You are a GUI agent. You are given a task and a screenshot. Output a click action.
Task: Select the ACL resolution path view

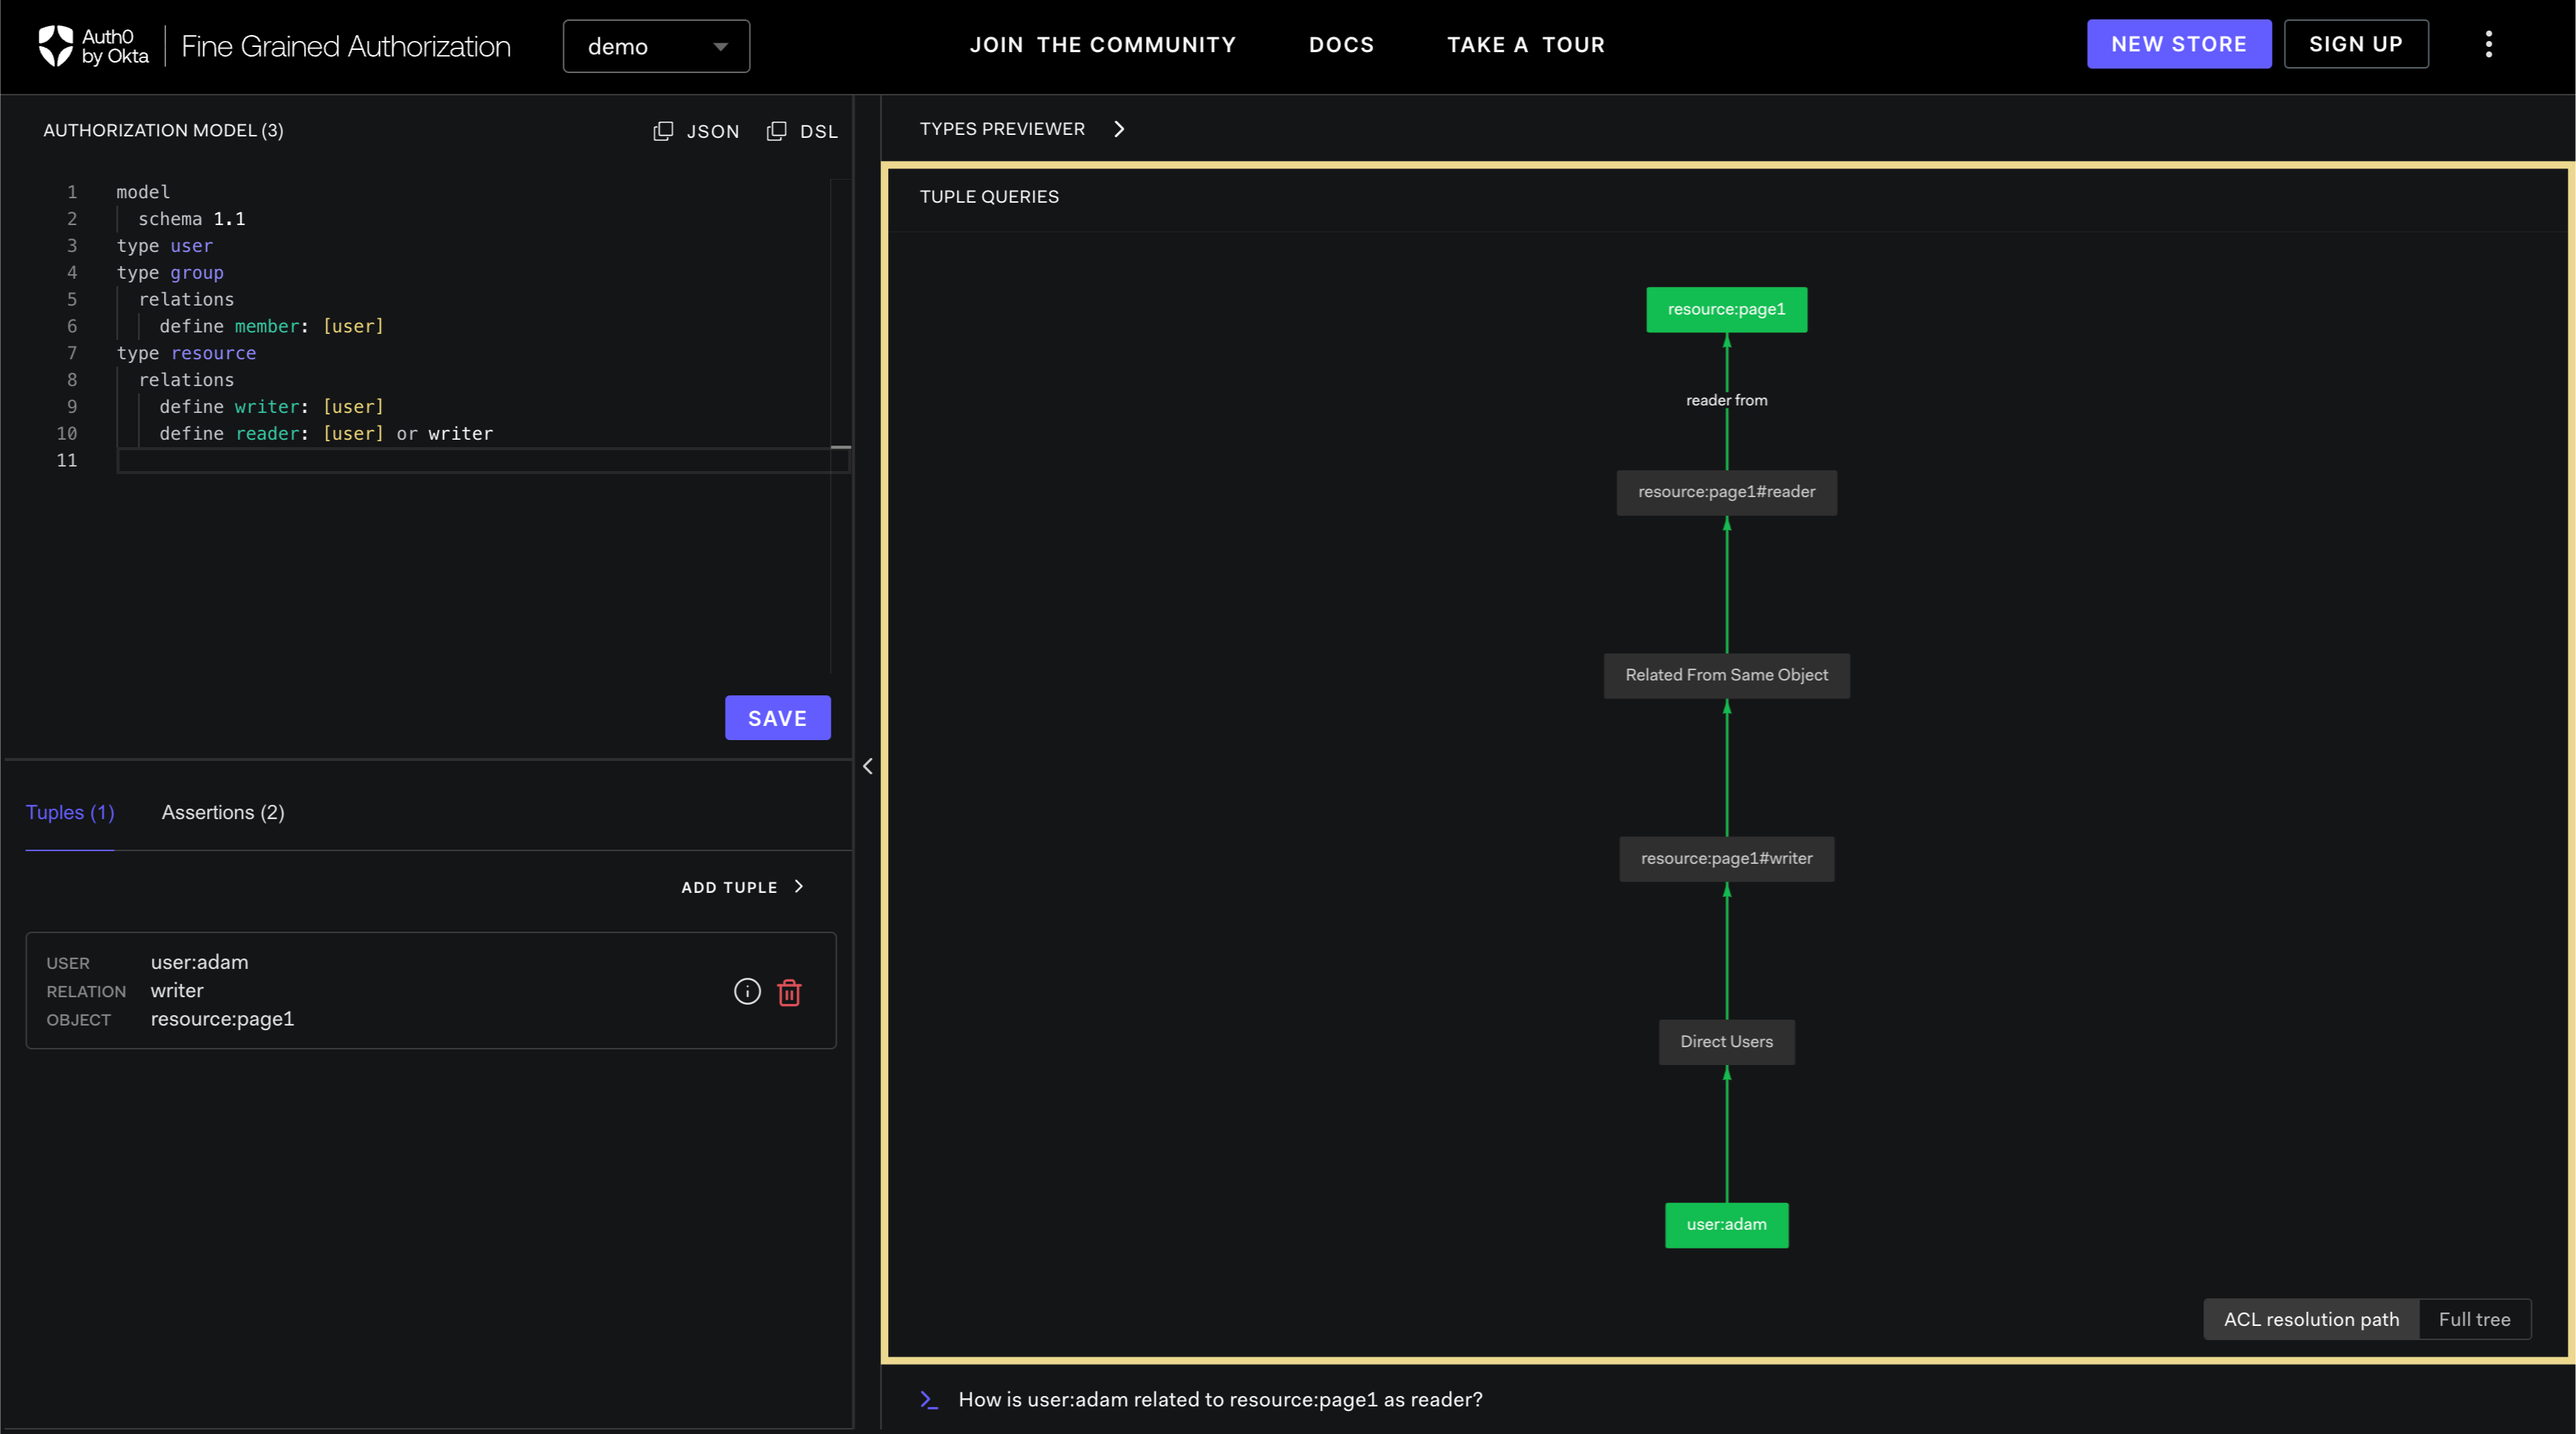(x=2311, y=1319)
